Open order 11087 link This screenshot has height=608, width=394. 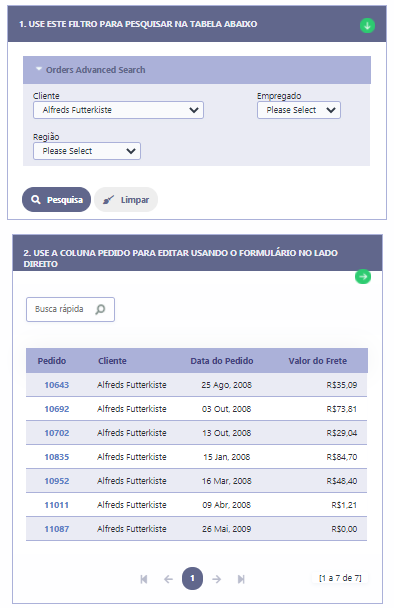[x=57, y=529]
